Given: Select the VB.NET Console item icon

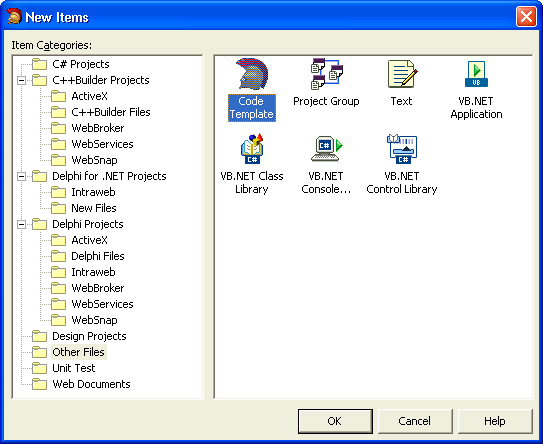Looking at the screenshot, I should pos(327,149).
